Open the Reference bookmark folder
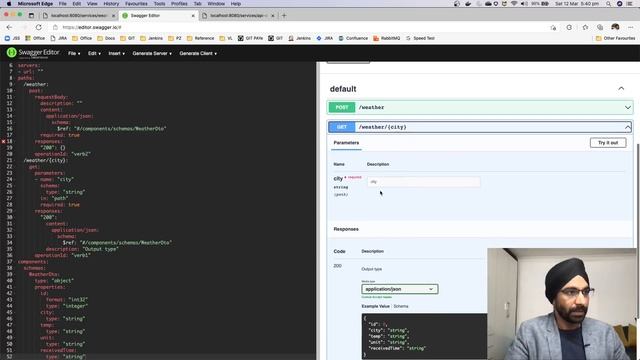The width and height of the screenshot is (640, 360). click(200, 38)
